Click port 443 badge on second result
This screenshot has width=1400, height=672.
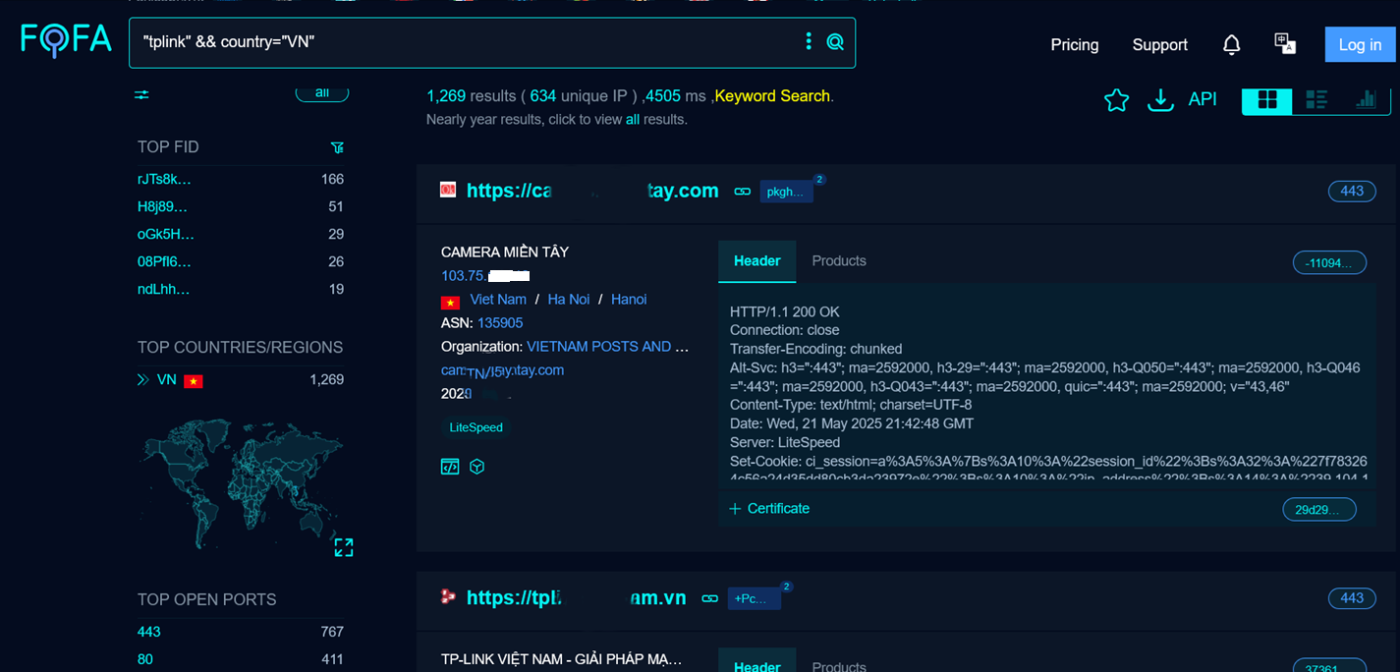(x=1352, y=598)
